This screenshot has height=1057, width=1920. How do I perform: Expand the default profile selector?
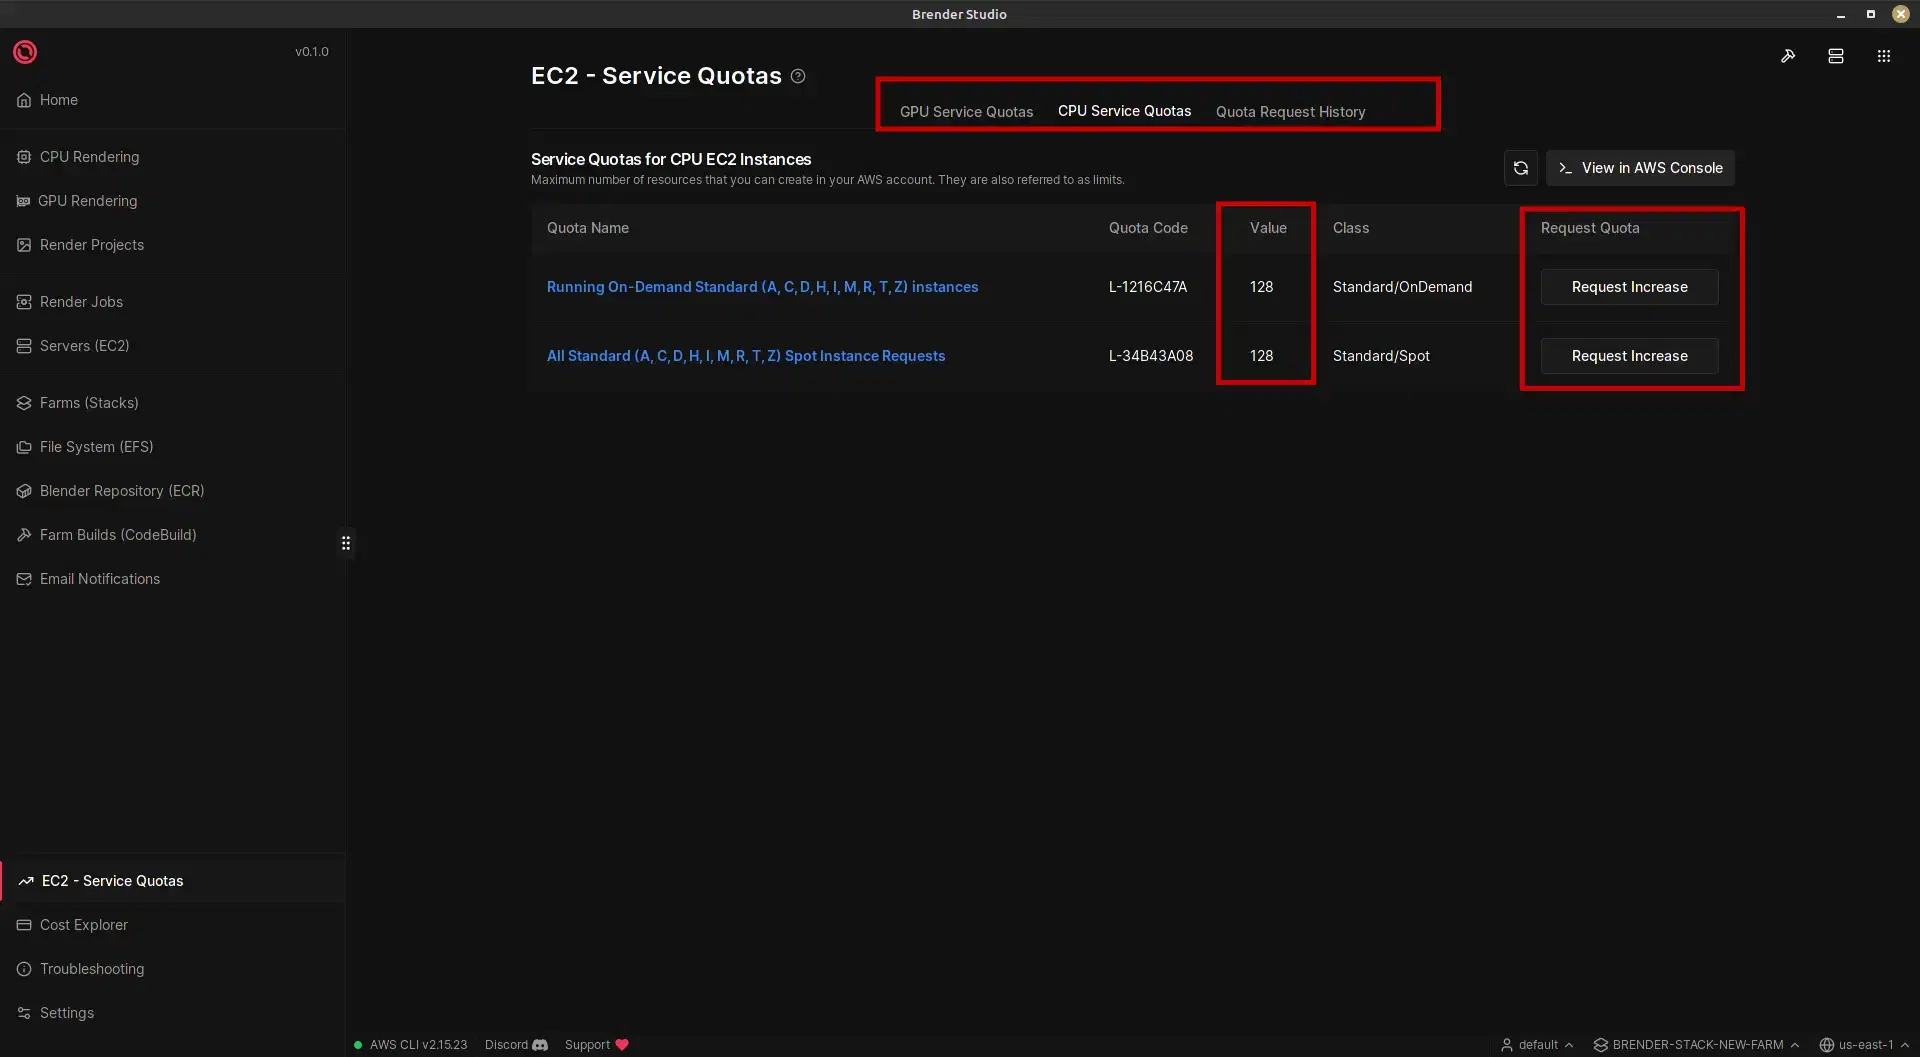[1537, 1045]
